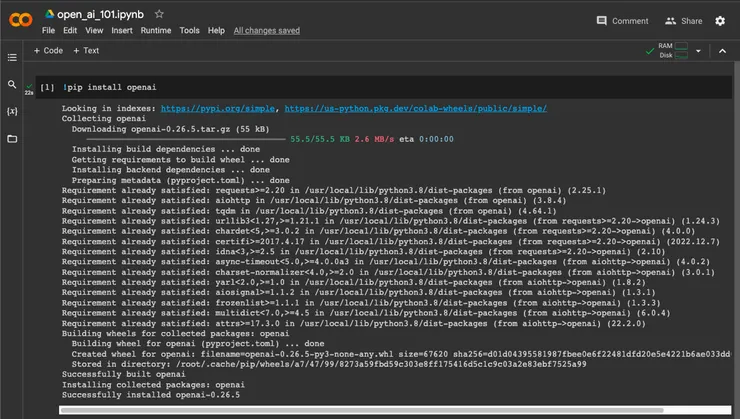Click the "Installing build dependencies ... done" line

tap(166, 149)
